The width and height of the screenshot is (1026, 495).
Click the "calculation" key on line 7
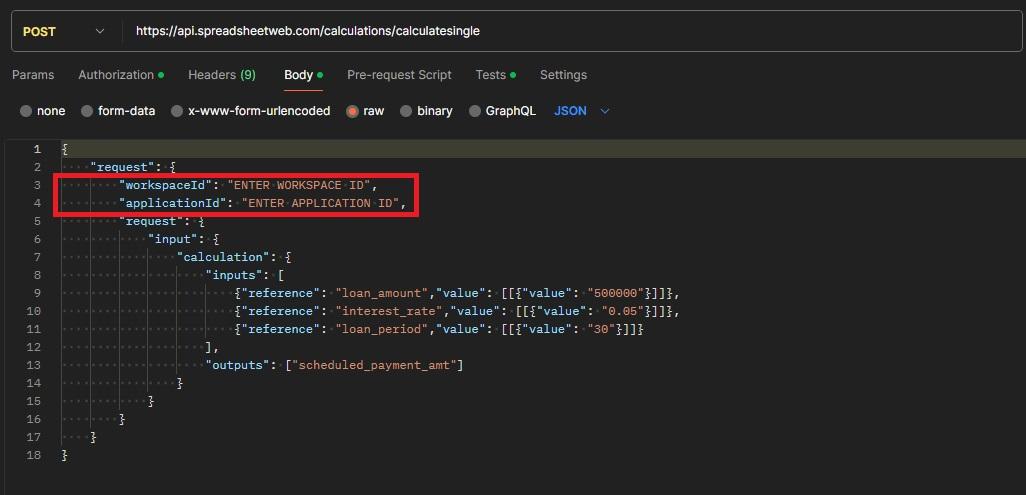pyautogui.click(x=223, y=257)
